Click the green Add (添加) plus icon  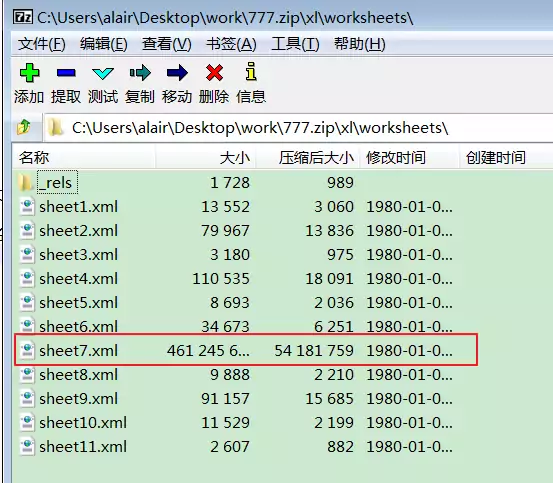(x=29, y=73)
